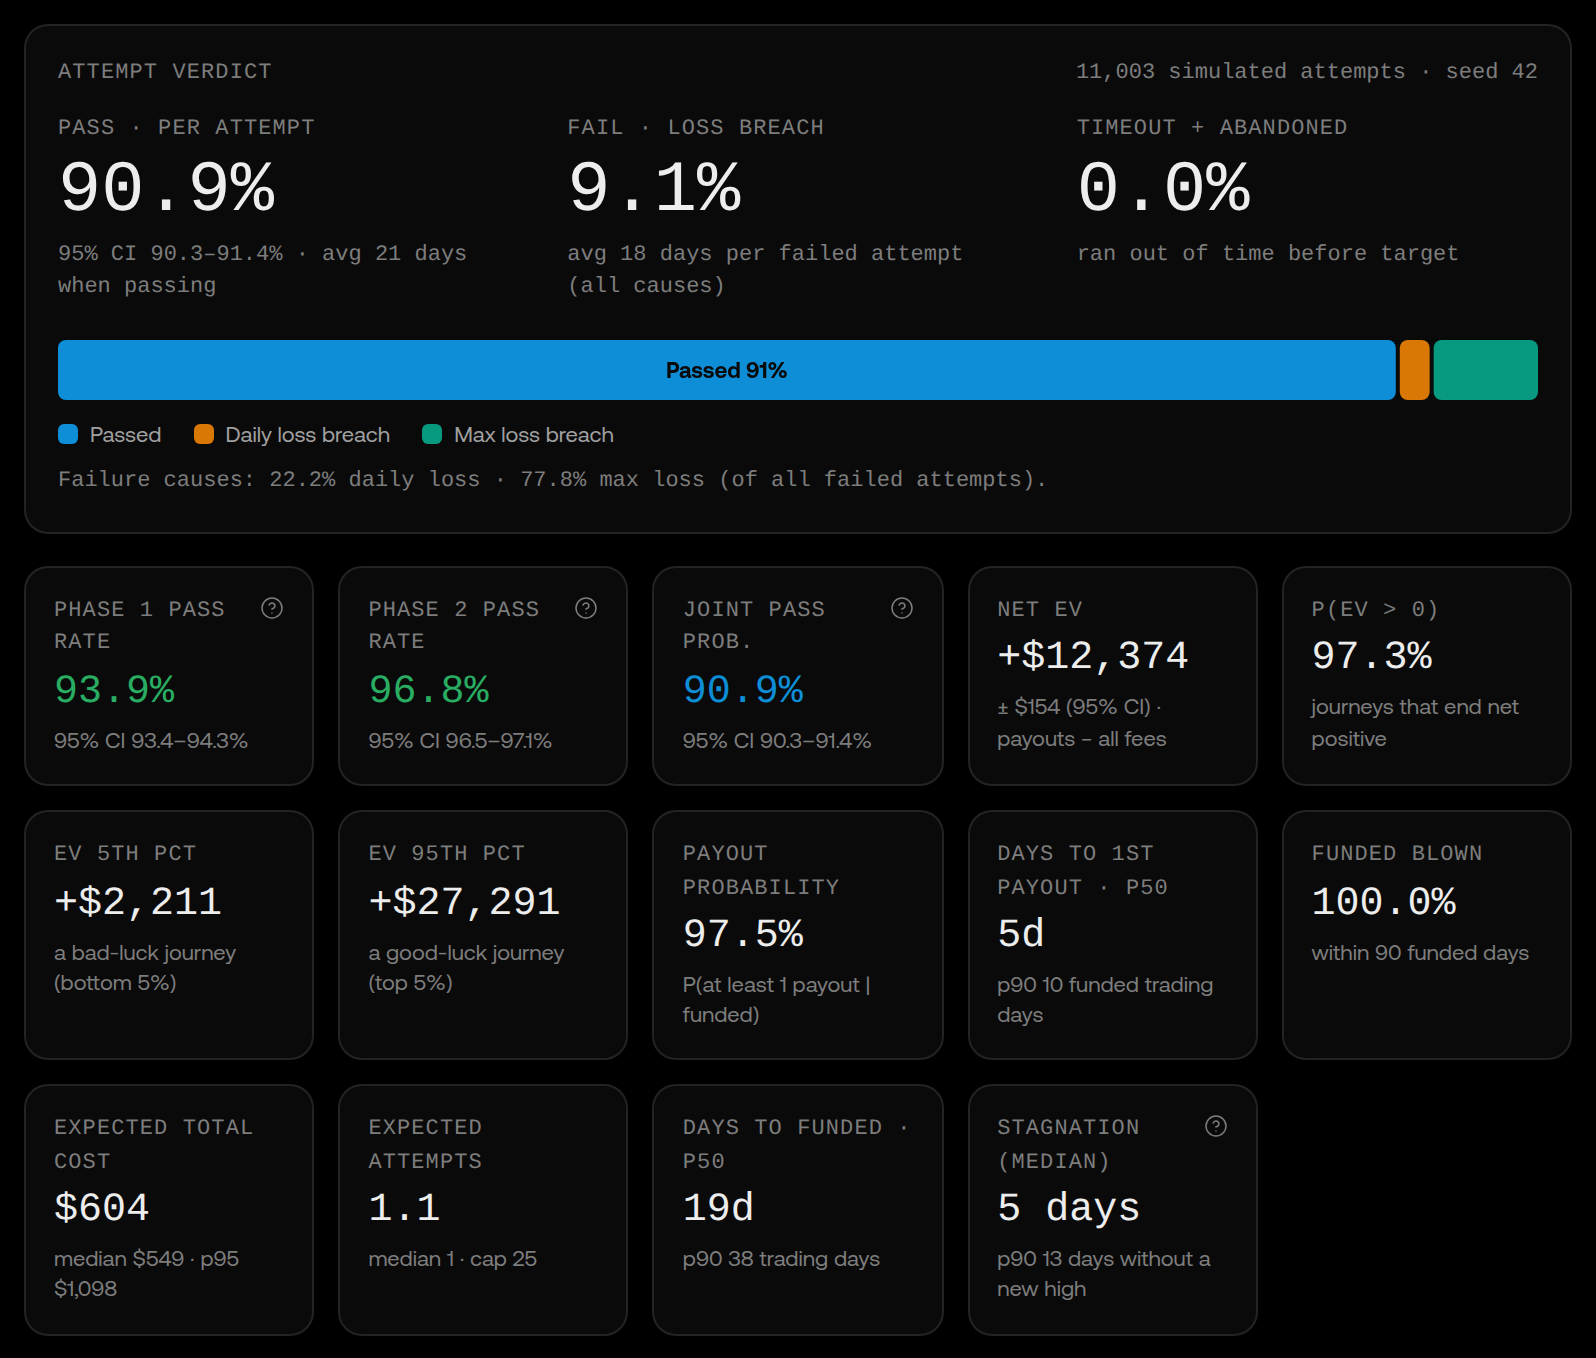Click the 93.9% Phase 1 pass rate value
Viewport: 1596px width, 1358px height.
(115, 689)
